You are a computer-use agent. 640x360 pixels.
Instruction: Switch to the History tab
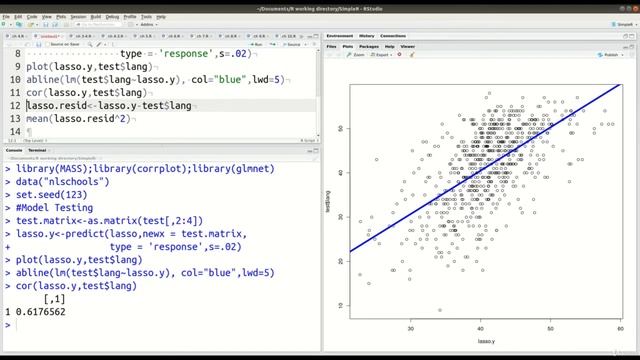tap(367, 36)
